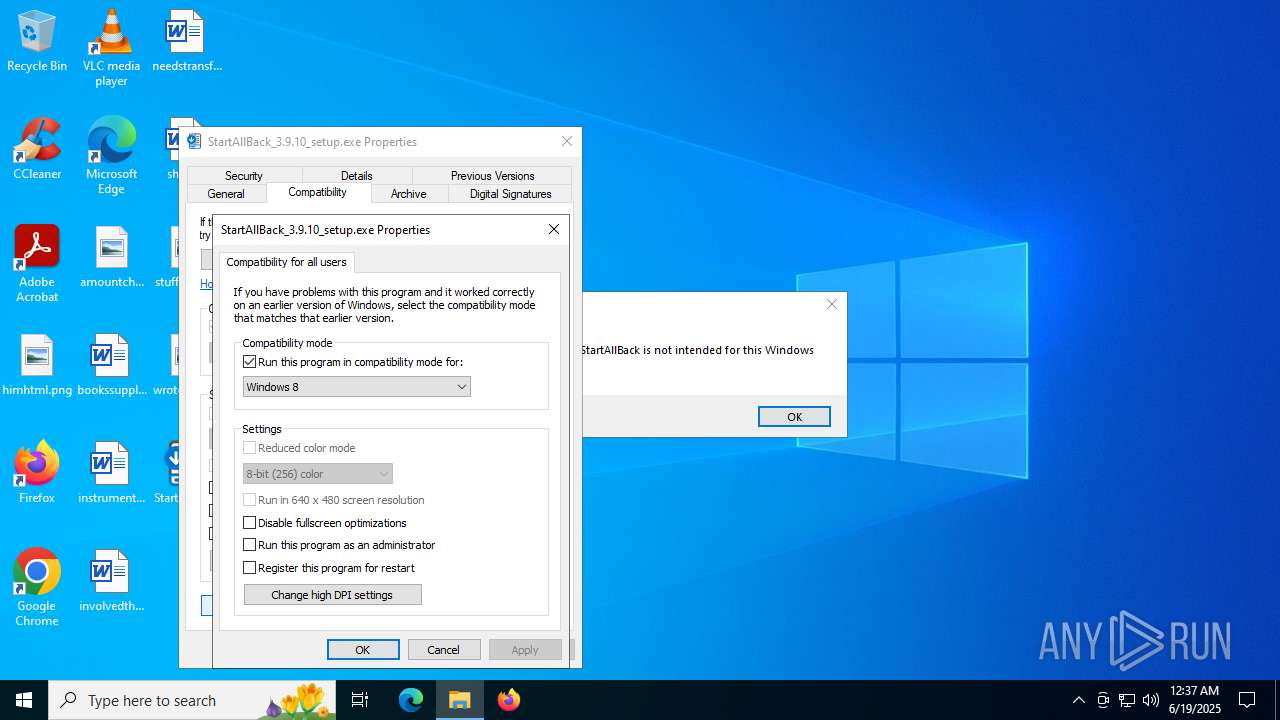
Task: Toggle Run in 640 x 480 screen resolution
Action: [x=250, y=500]
